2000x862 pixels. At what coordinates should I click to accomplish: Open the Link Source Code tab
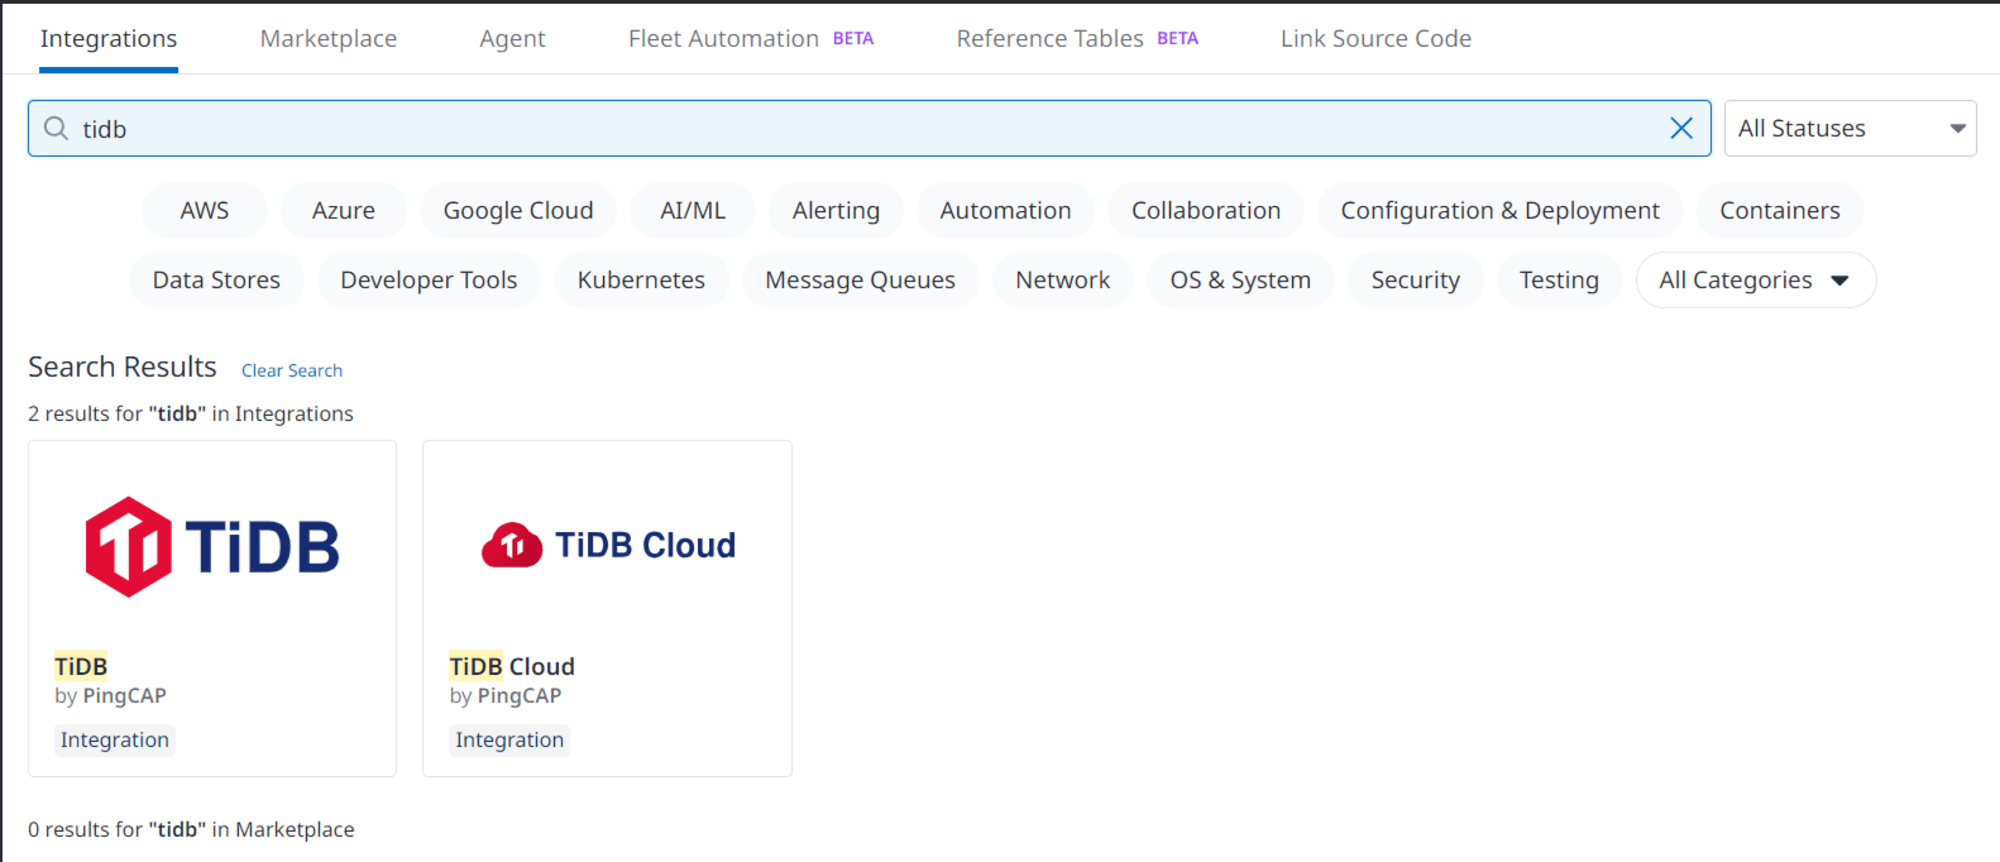[1376, 39]
